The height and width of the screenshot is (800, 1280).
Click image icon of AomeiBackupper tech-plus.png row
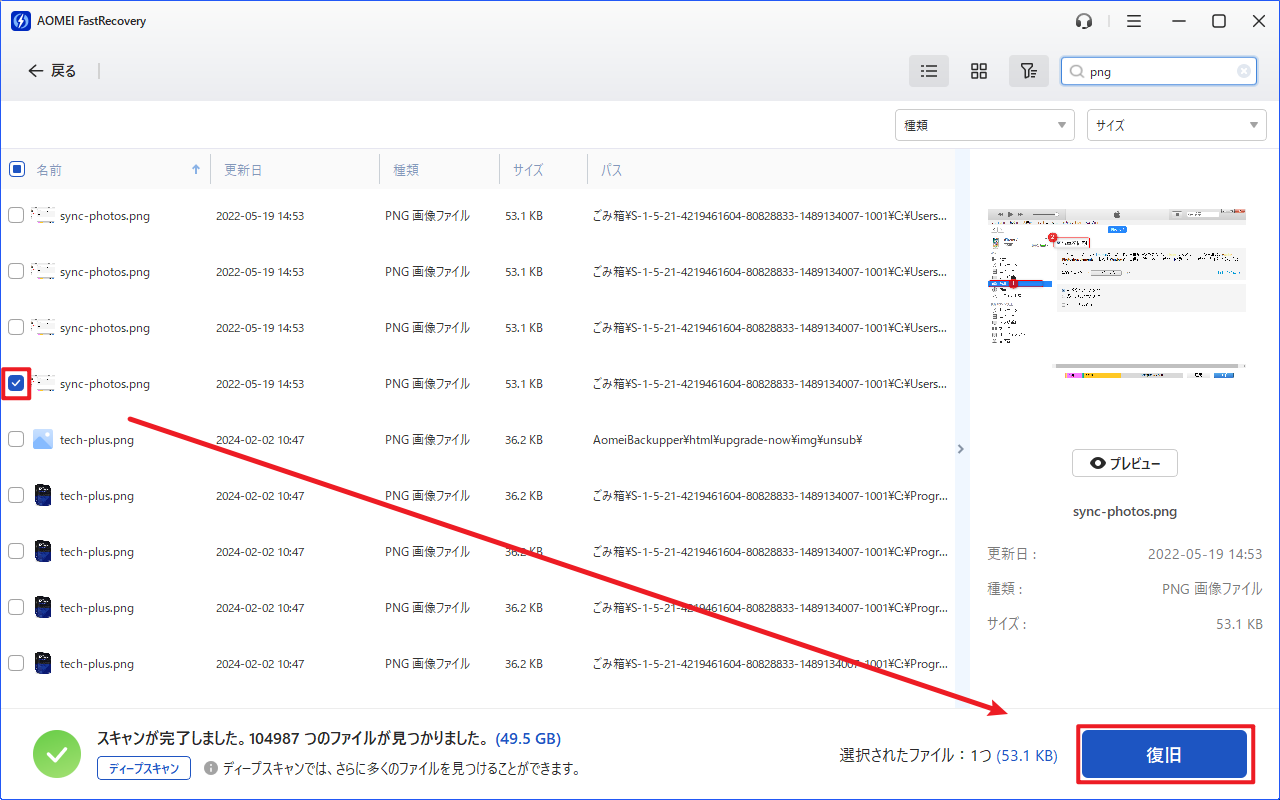[x=43, y=439]
